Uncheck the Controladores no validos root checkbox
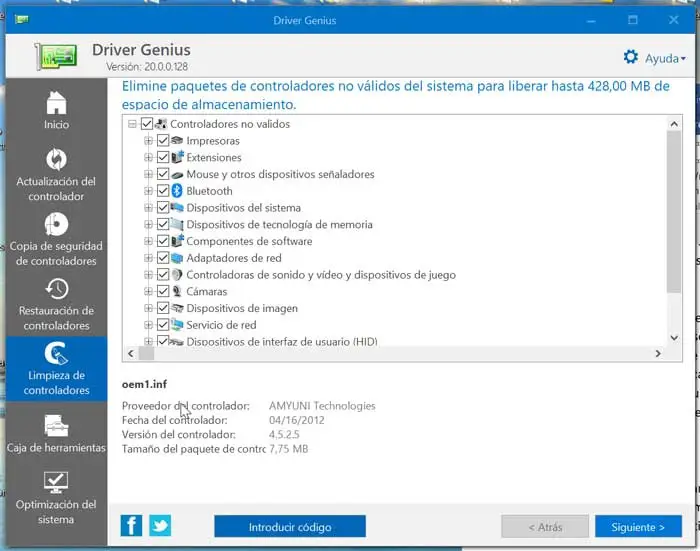The image size is (700, 551). [146, 124]
